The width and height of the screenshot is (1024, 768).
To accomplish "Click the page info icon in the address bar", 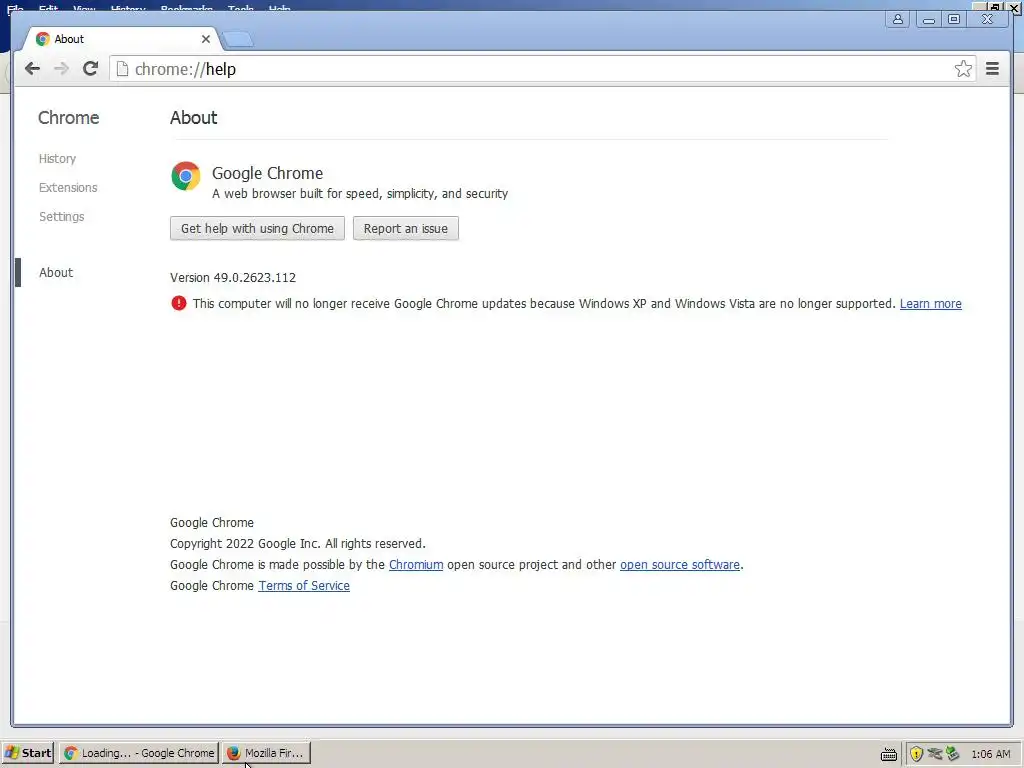I will [122, 69].
